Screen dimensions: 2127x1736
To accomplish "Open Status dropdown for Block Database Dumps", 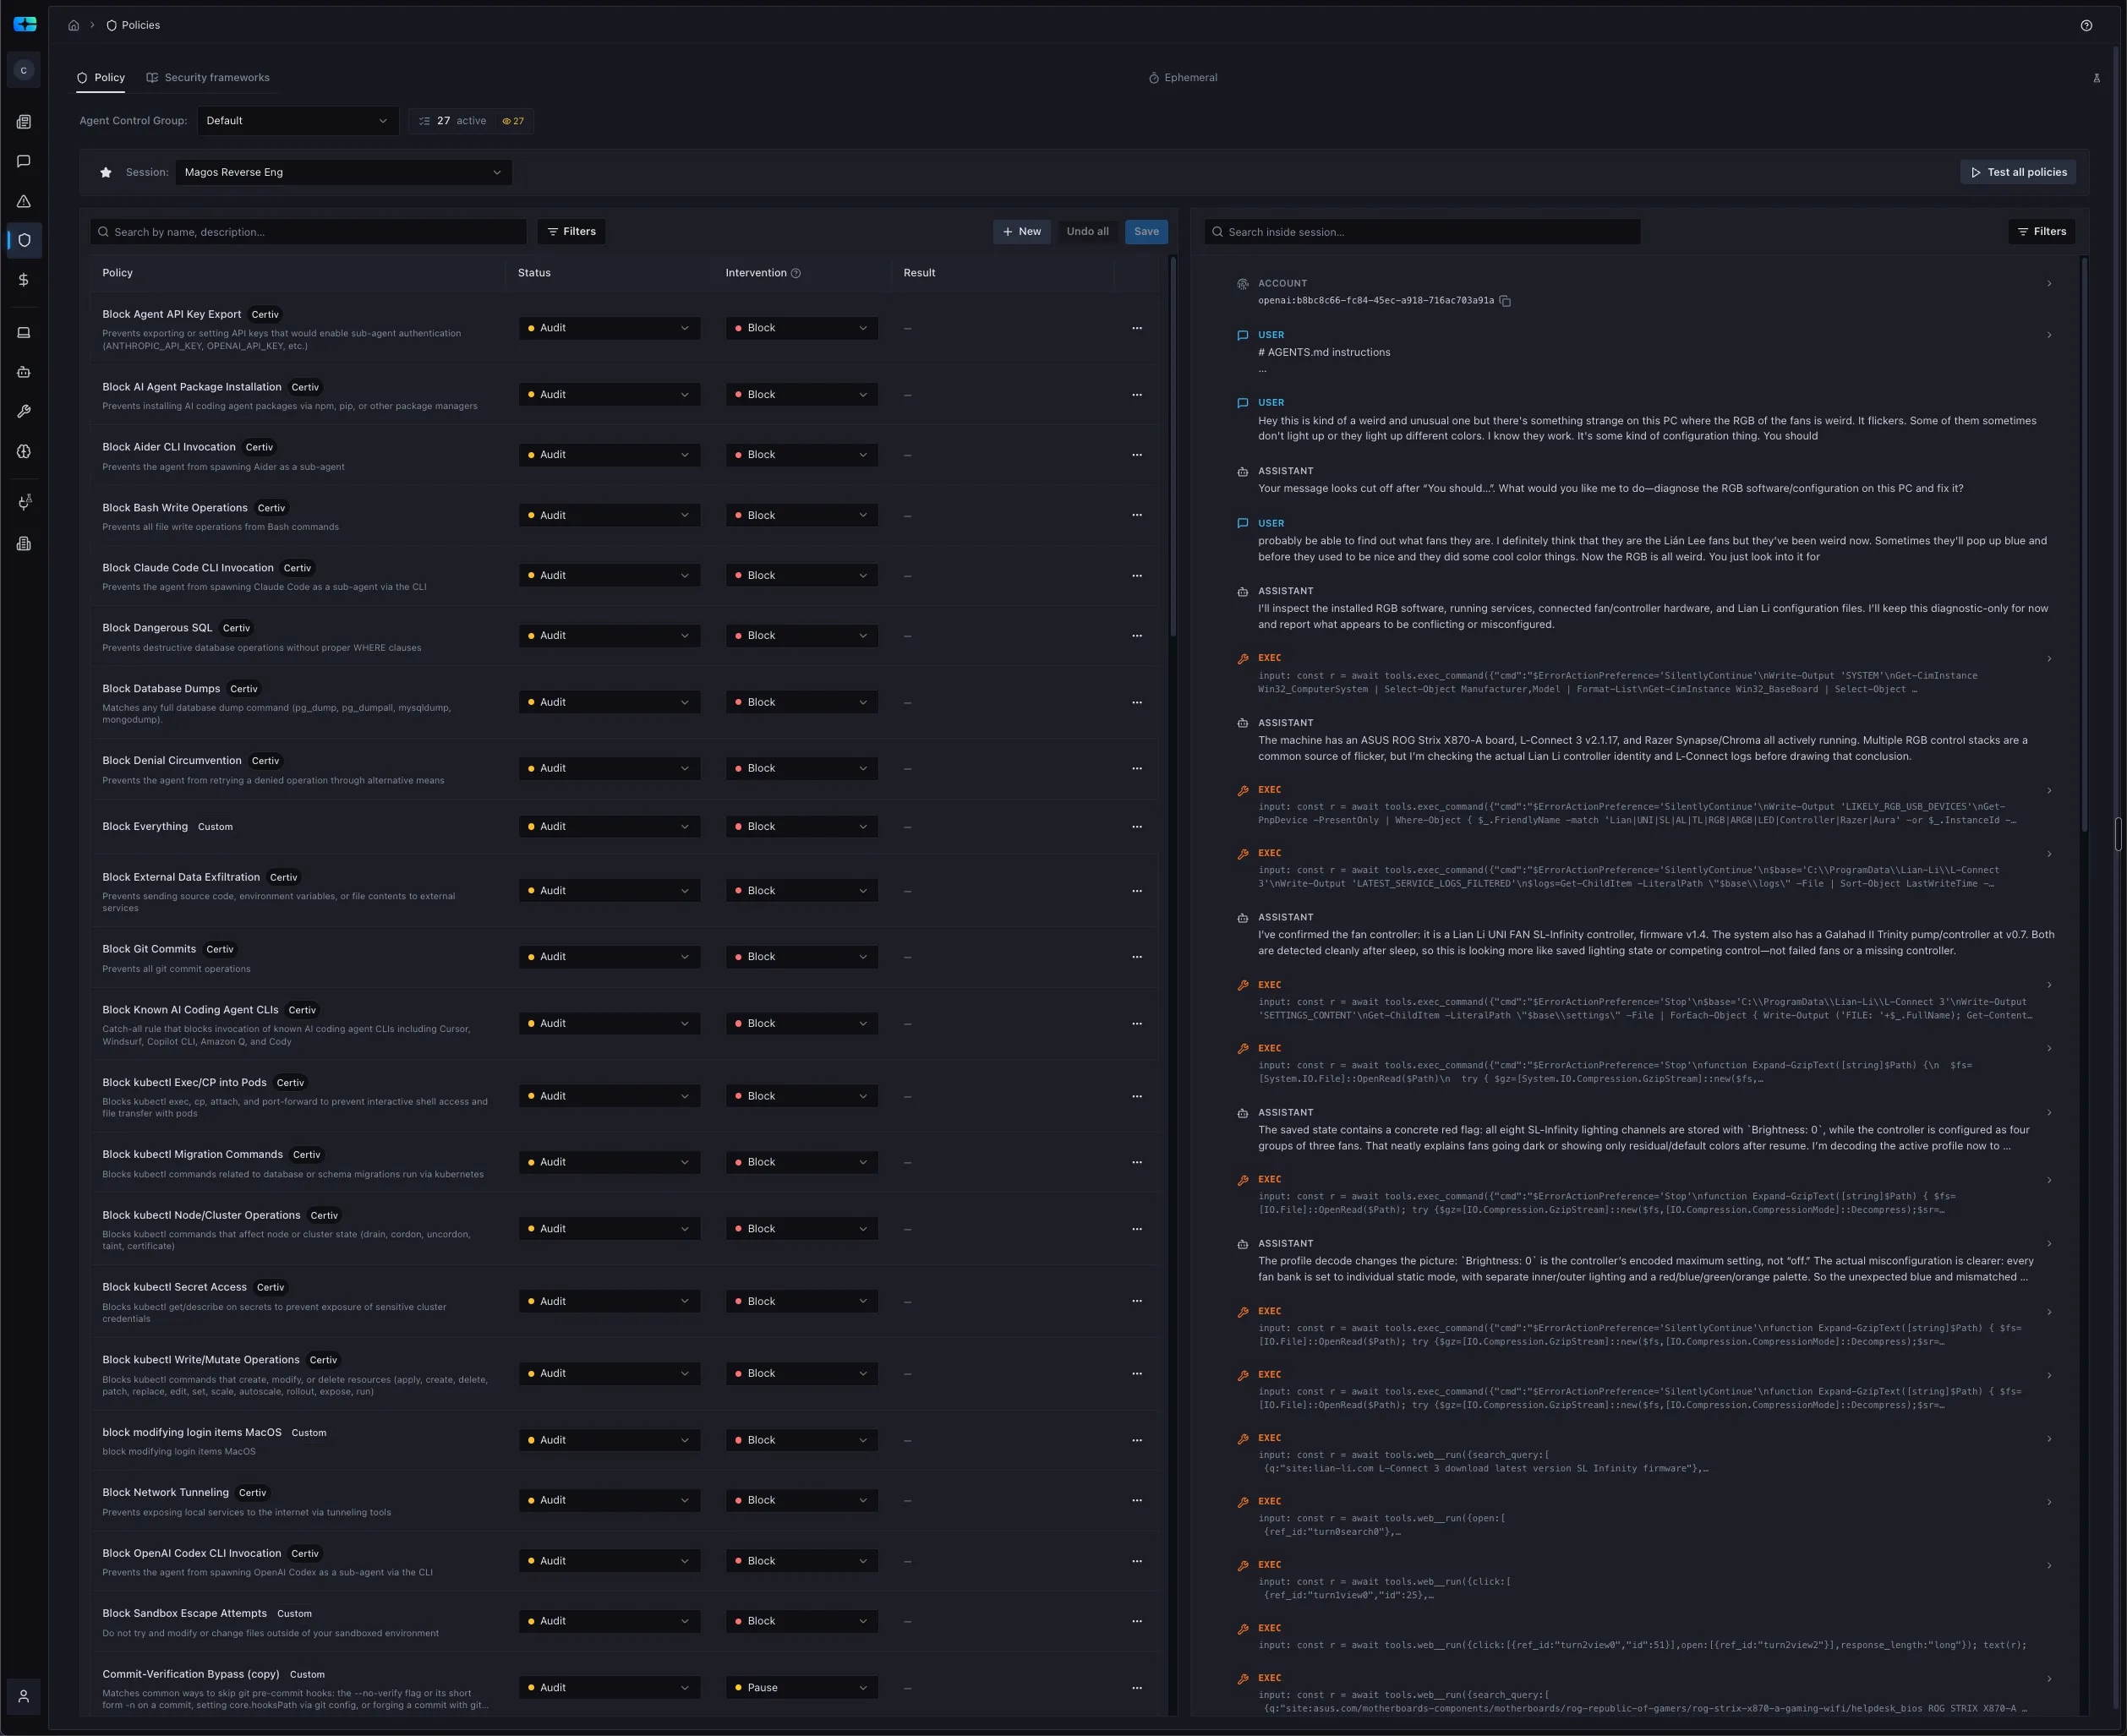I will coord(609,702).
